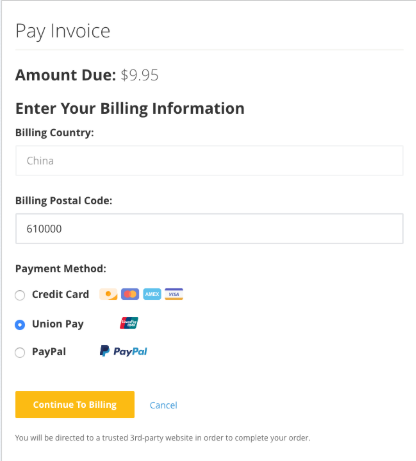Open the Billing Country dropdown
This screenshot has width=416, height=461.
209,161
